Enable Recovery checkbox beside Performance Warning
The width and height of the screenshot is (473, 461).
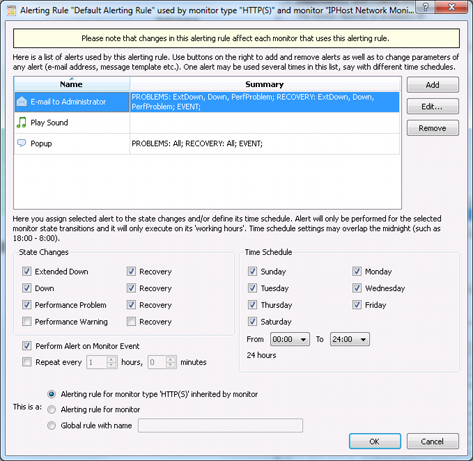pos(131,321)
